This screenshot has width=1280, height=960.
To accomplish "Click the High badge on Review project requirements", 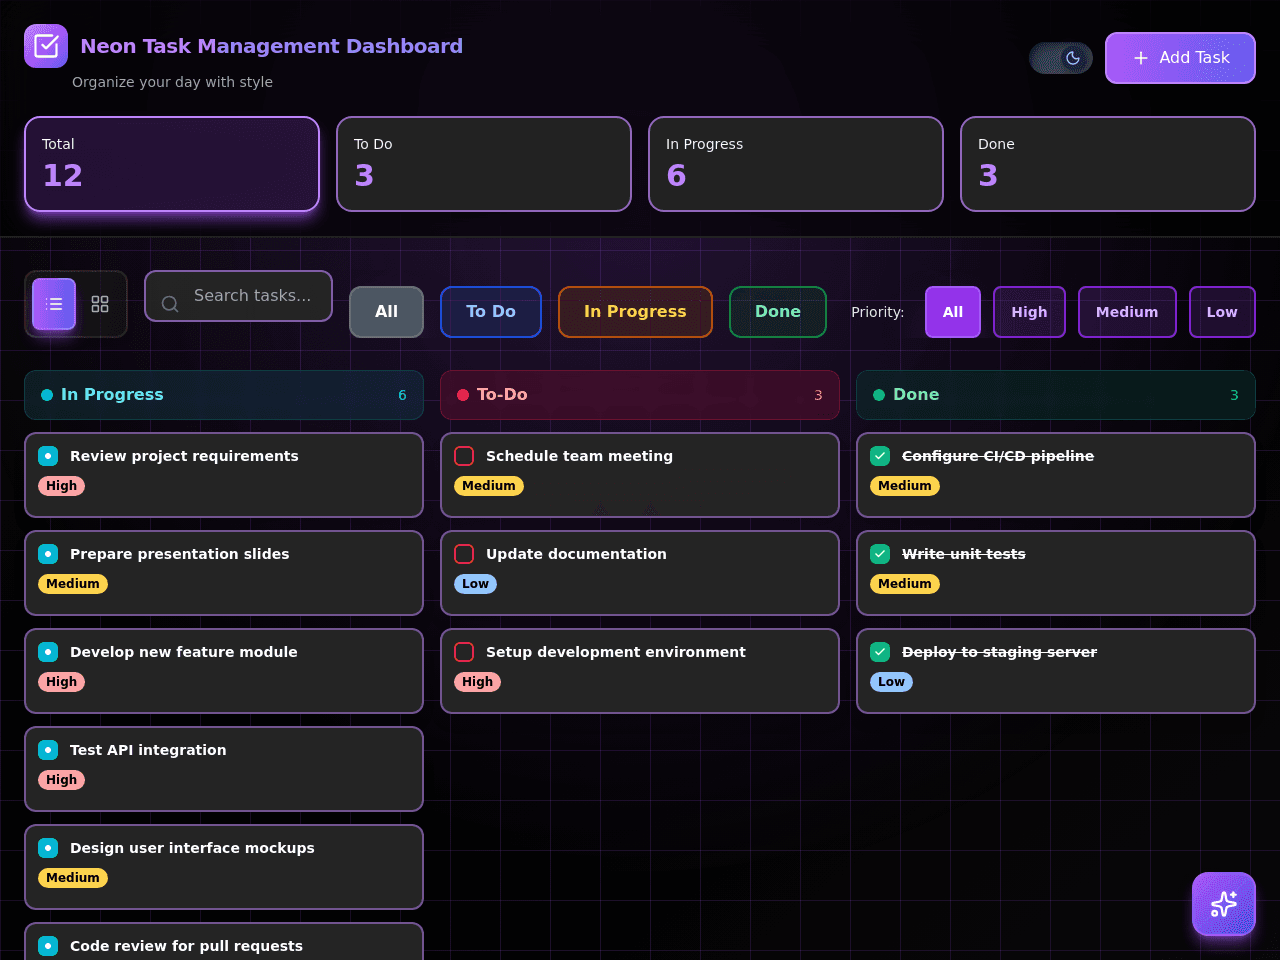I will click(x=61, y=486).
